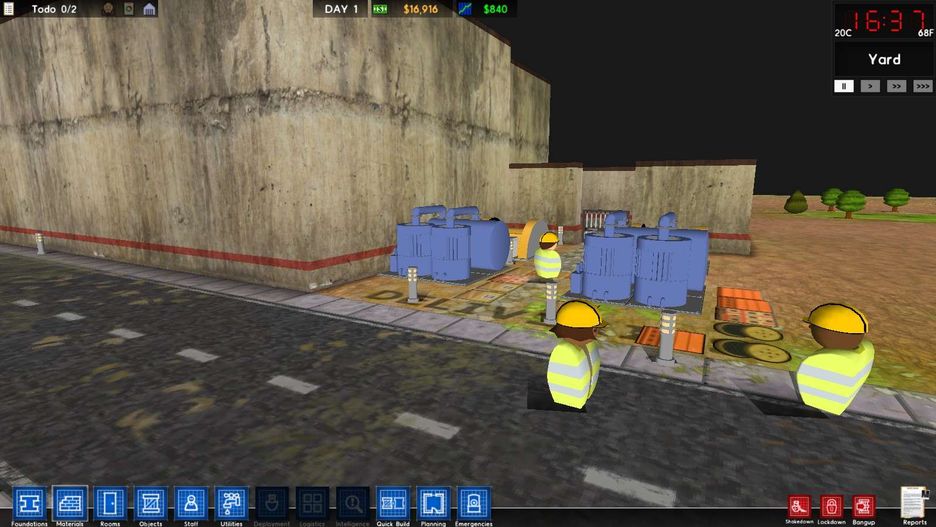Click the Todo 0/2 label

(54, 9)
